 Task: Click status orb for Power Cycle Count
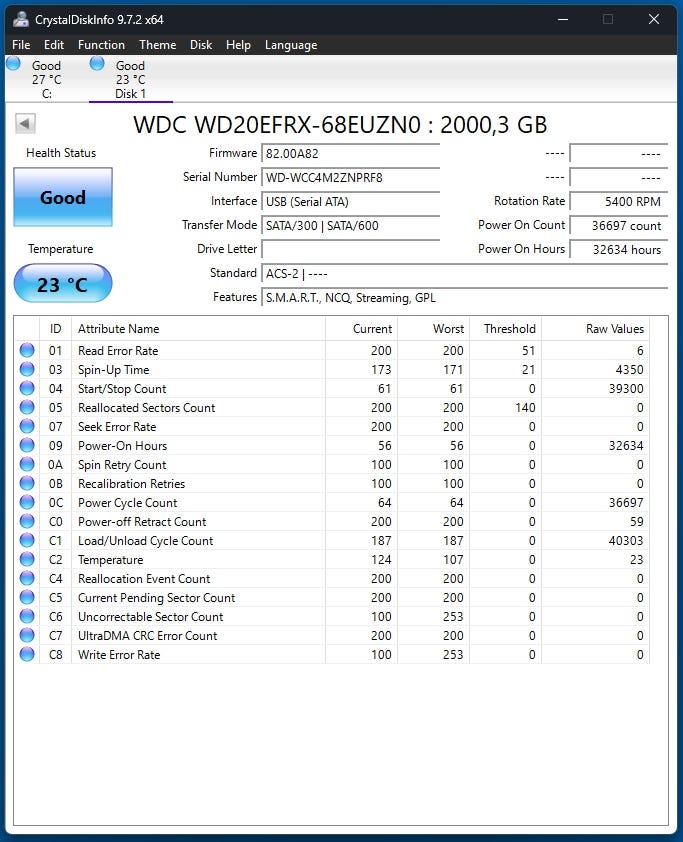click(x=27, y=503)
